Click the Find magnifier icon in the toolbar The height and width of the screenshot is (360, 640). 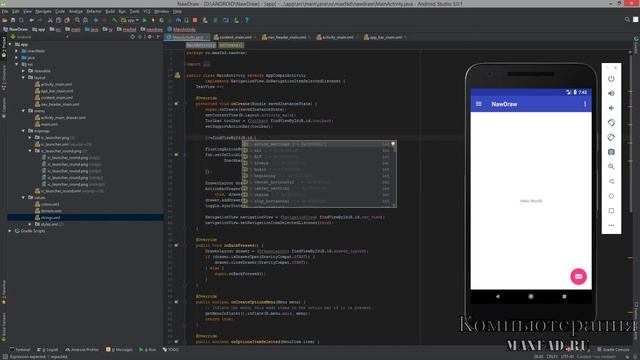(77, 20)
